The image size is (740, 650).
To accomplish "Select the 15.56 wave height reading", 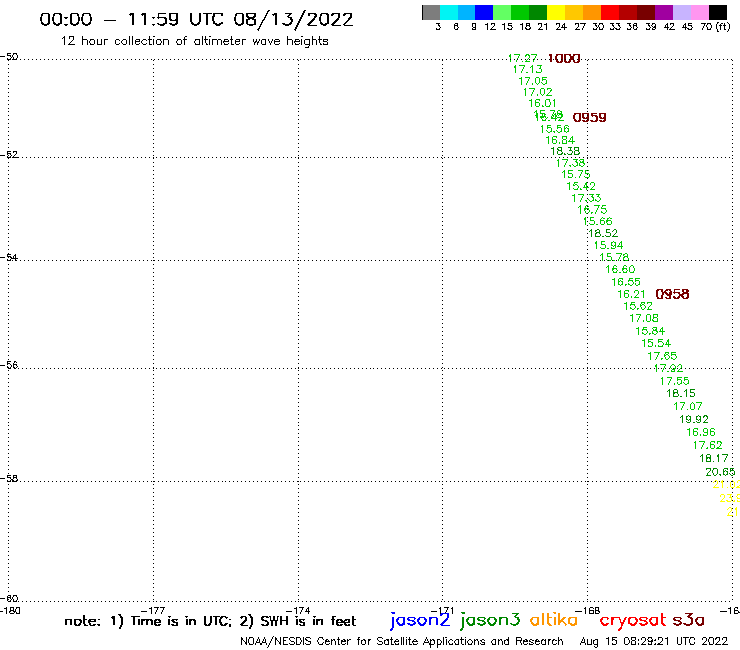I will 555,129.
